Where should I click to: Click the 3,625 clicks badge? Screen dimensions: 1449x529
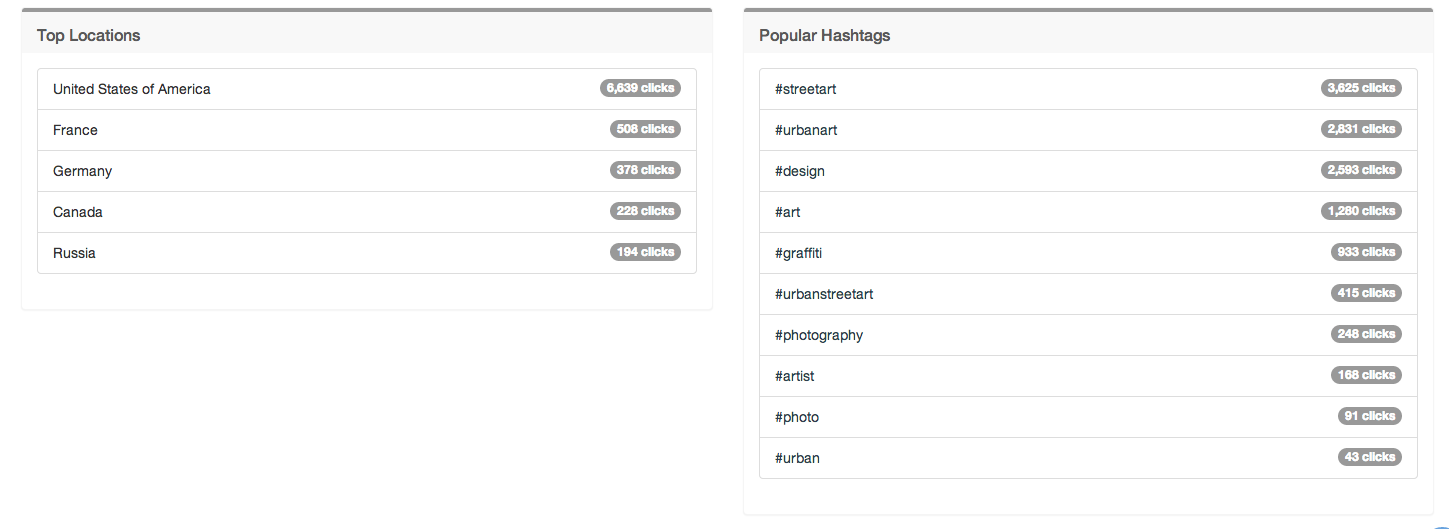(x=1361, y=88)
